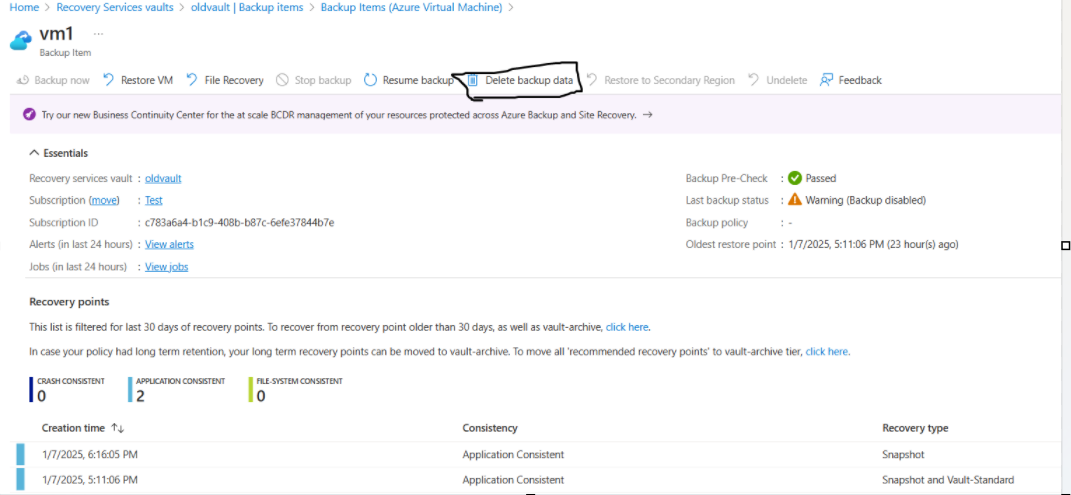The width and height of the screenshot is (1071, 495).
Task: Open Recovery Services vaults breadcrumb
Action: tap(114, 8)
